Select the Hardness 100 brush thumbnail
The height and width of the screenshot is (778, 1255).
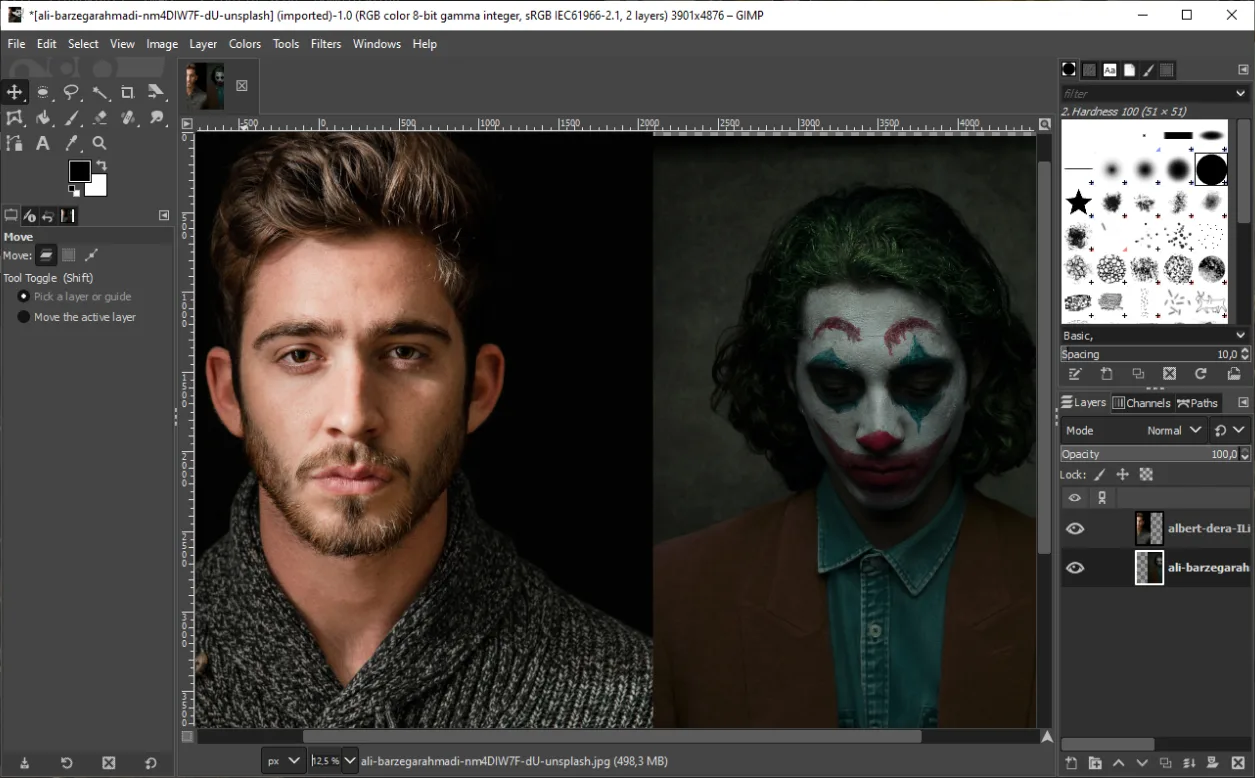click(x=1211, y=169)
